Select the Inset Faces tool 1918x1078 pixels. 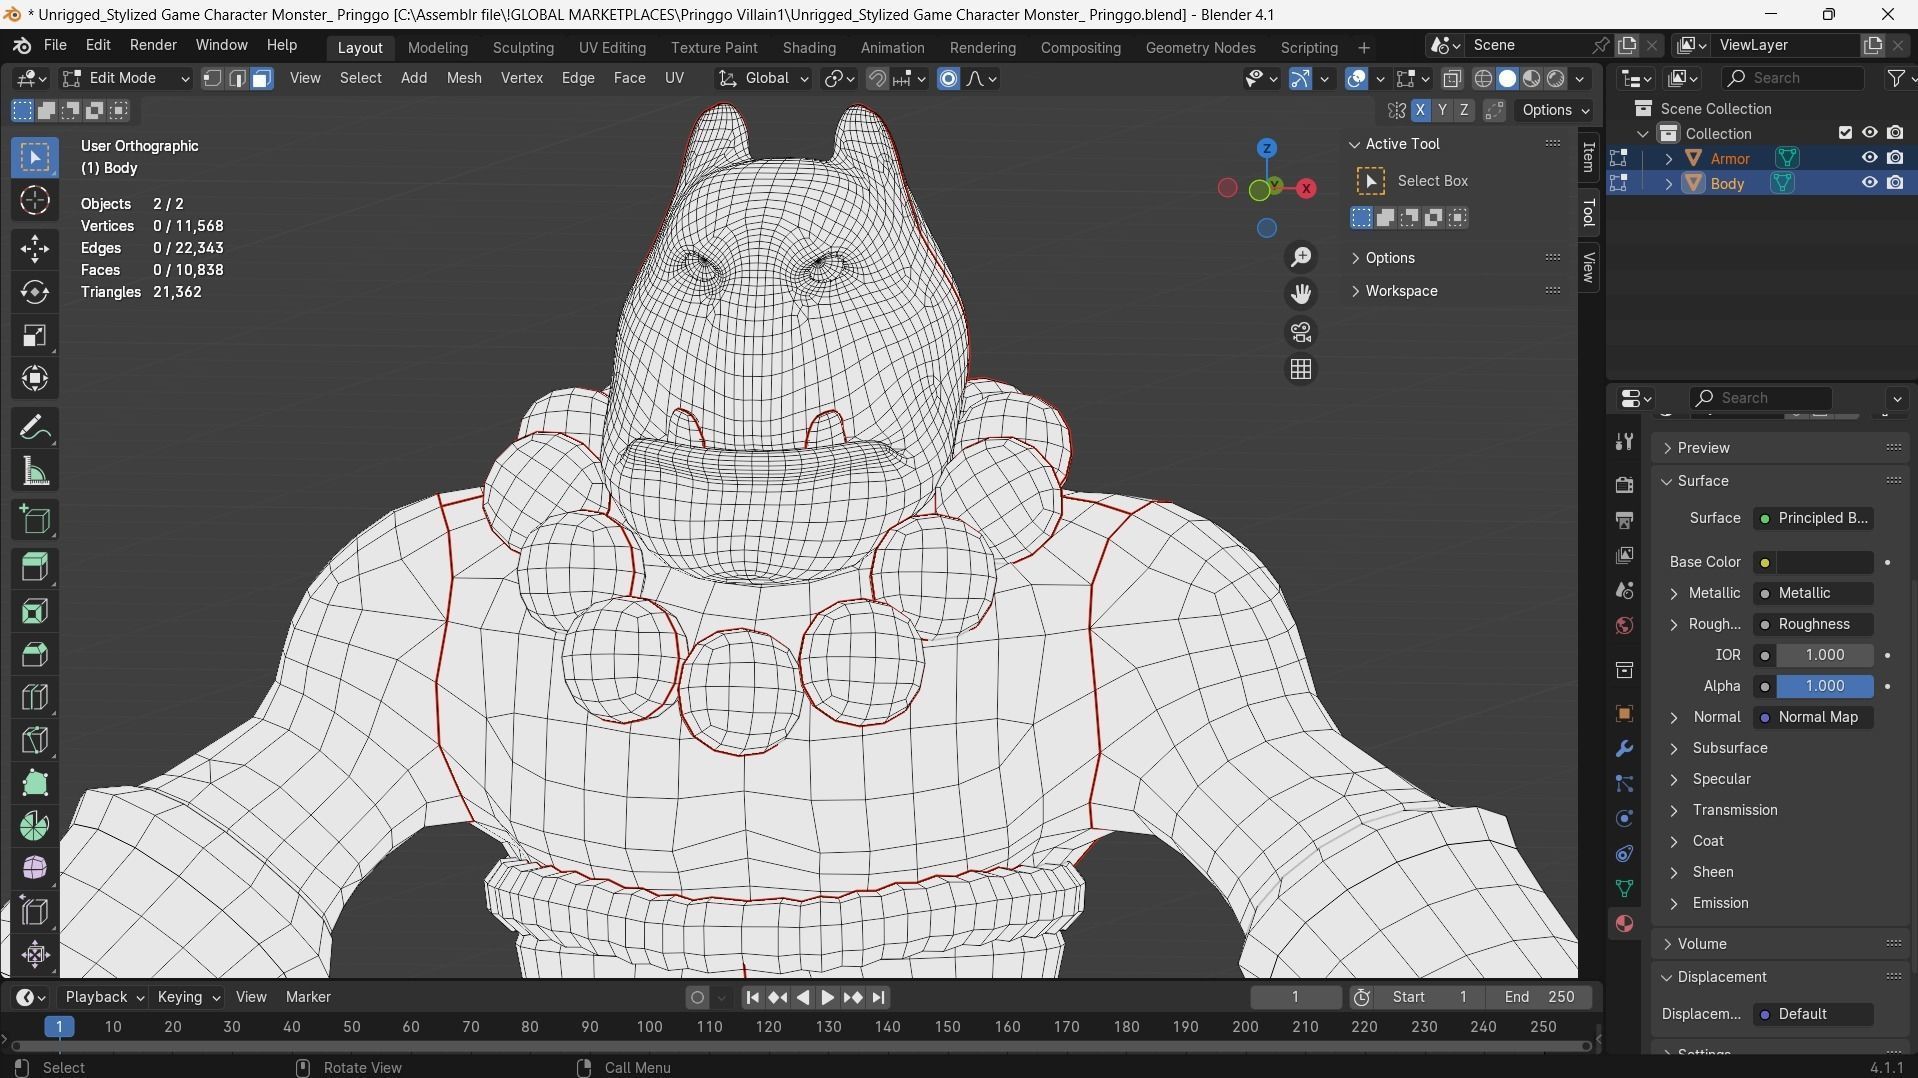tap(35, 611)
